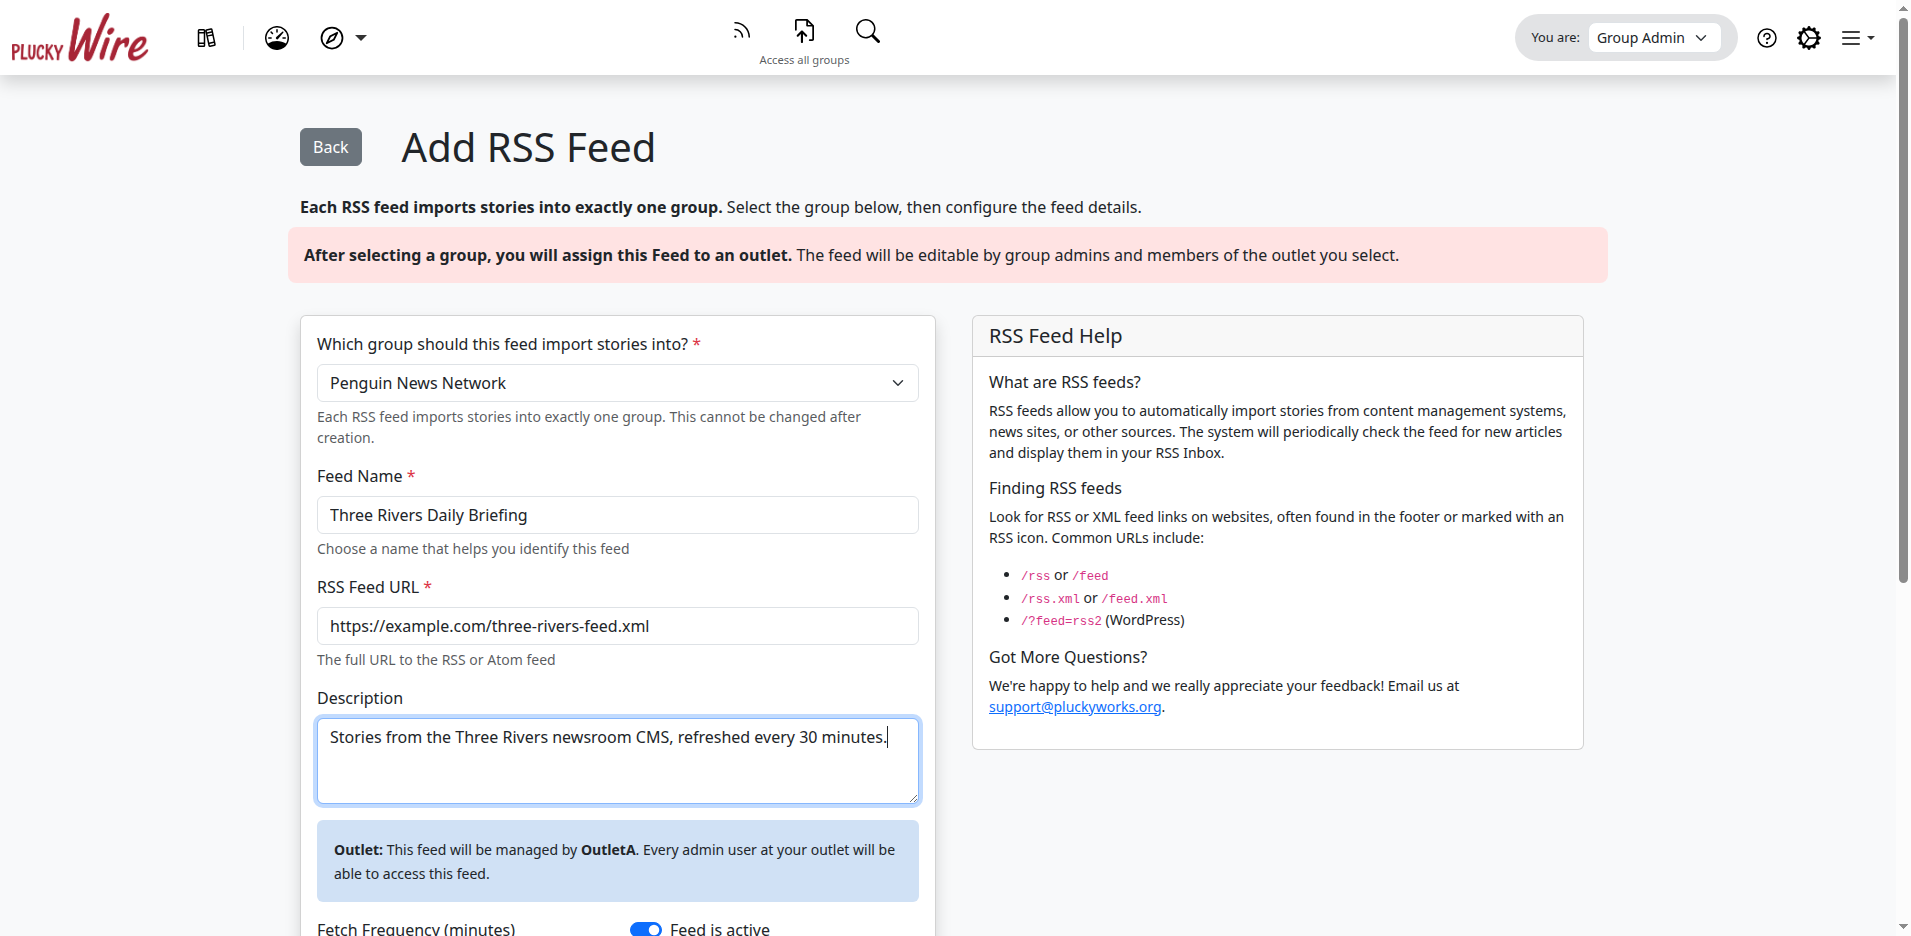Click the 'Finding RSS feeds' heading

(x=1055, y=488)
